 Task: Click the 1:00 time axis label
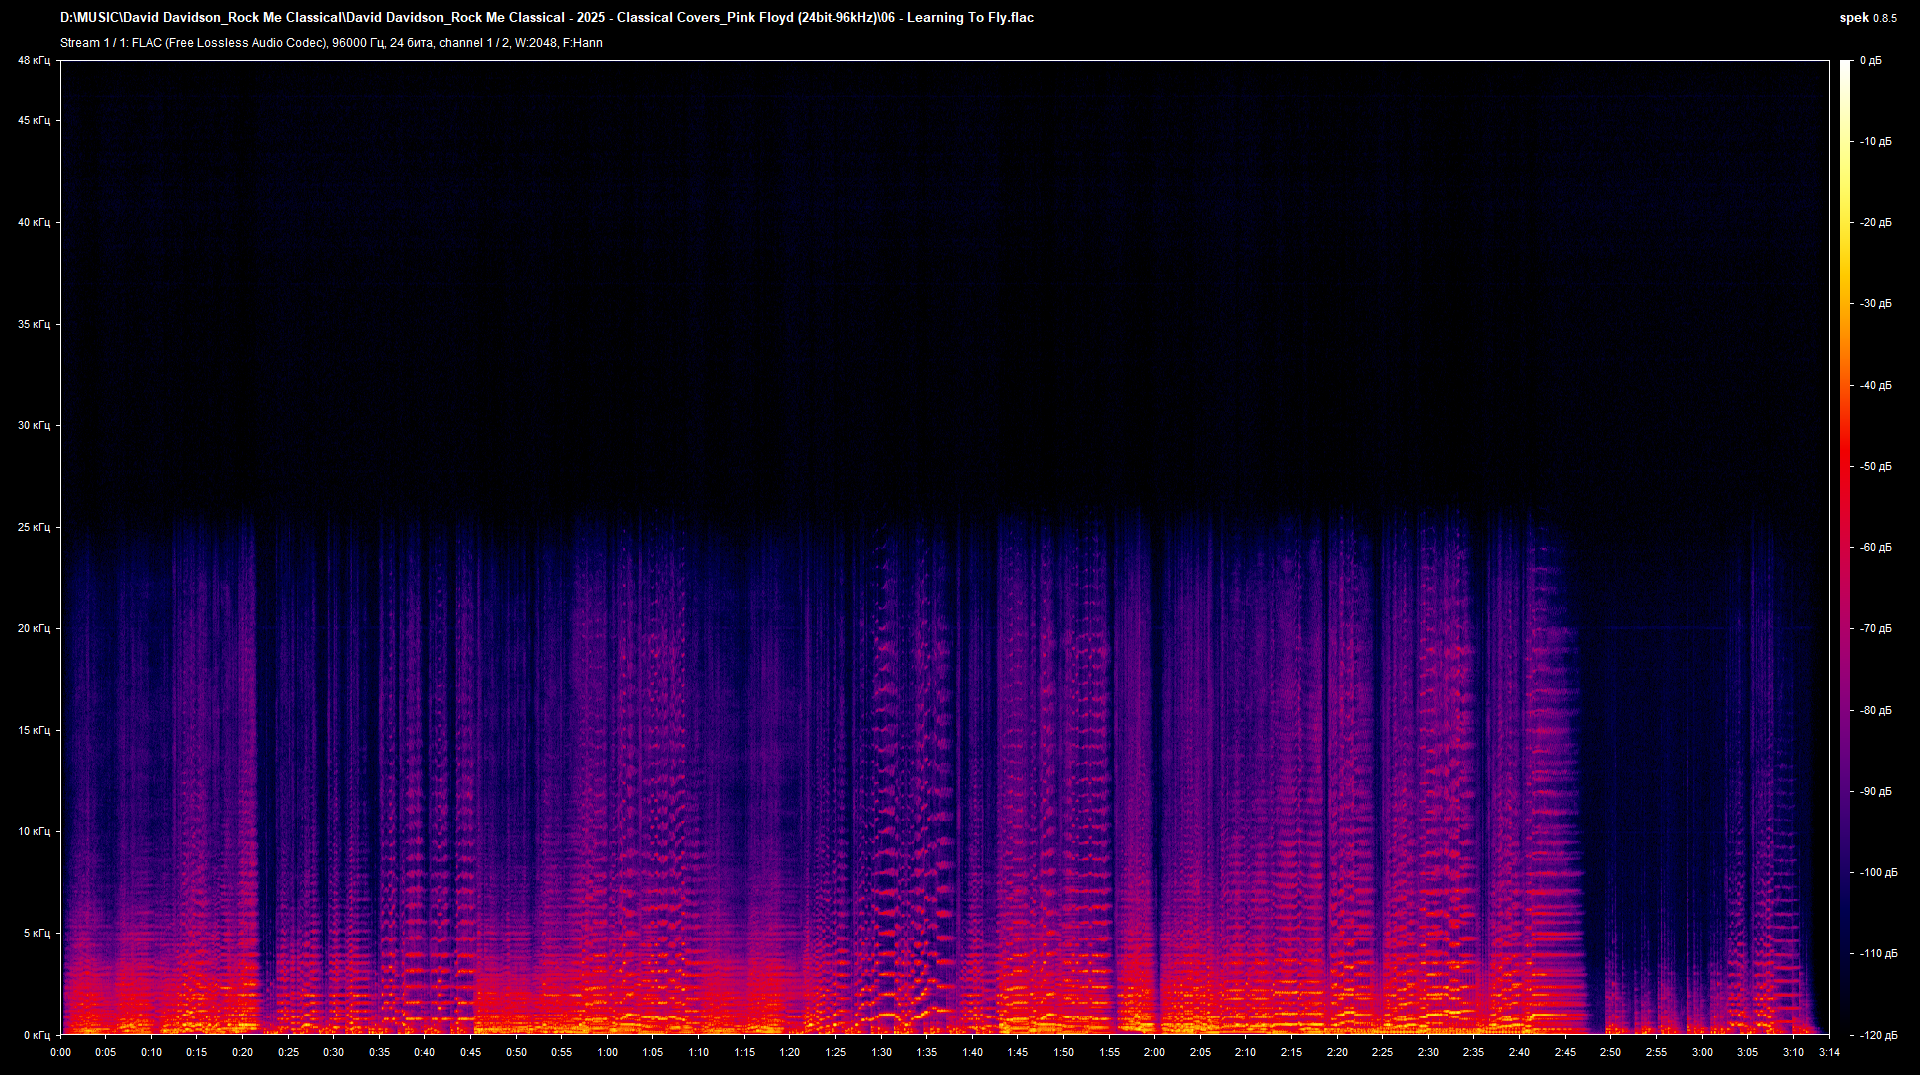tap(608, 1052)
